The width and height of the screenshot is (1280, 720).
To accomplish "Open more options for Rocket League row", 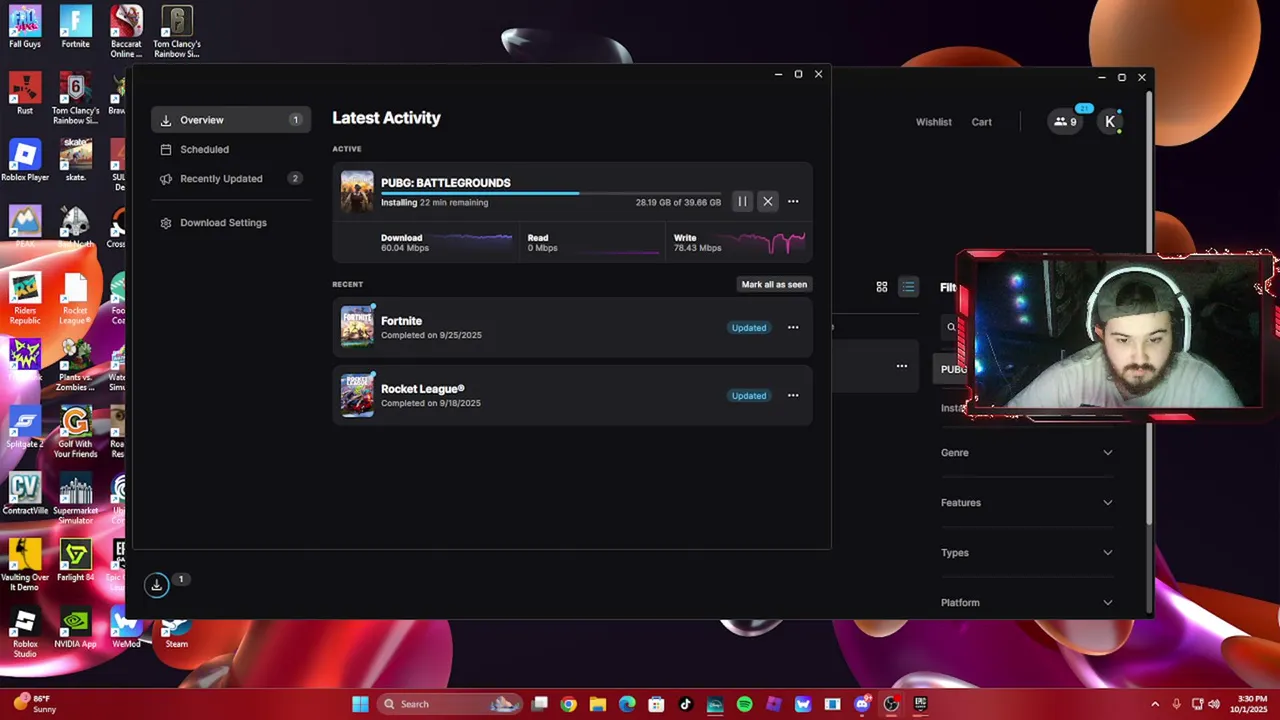I will pos(793,396).
